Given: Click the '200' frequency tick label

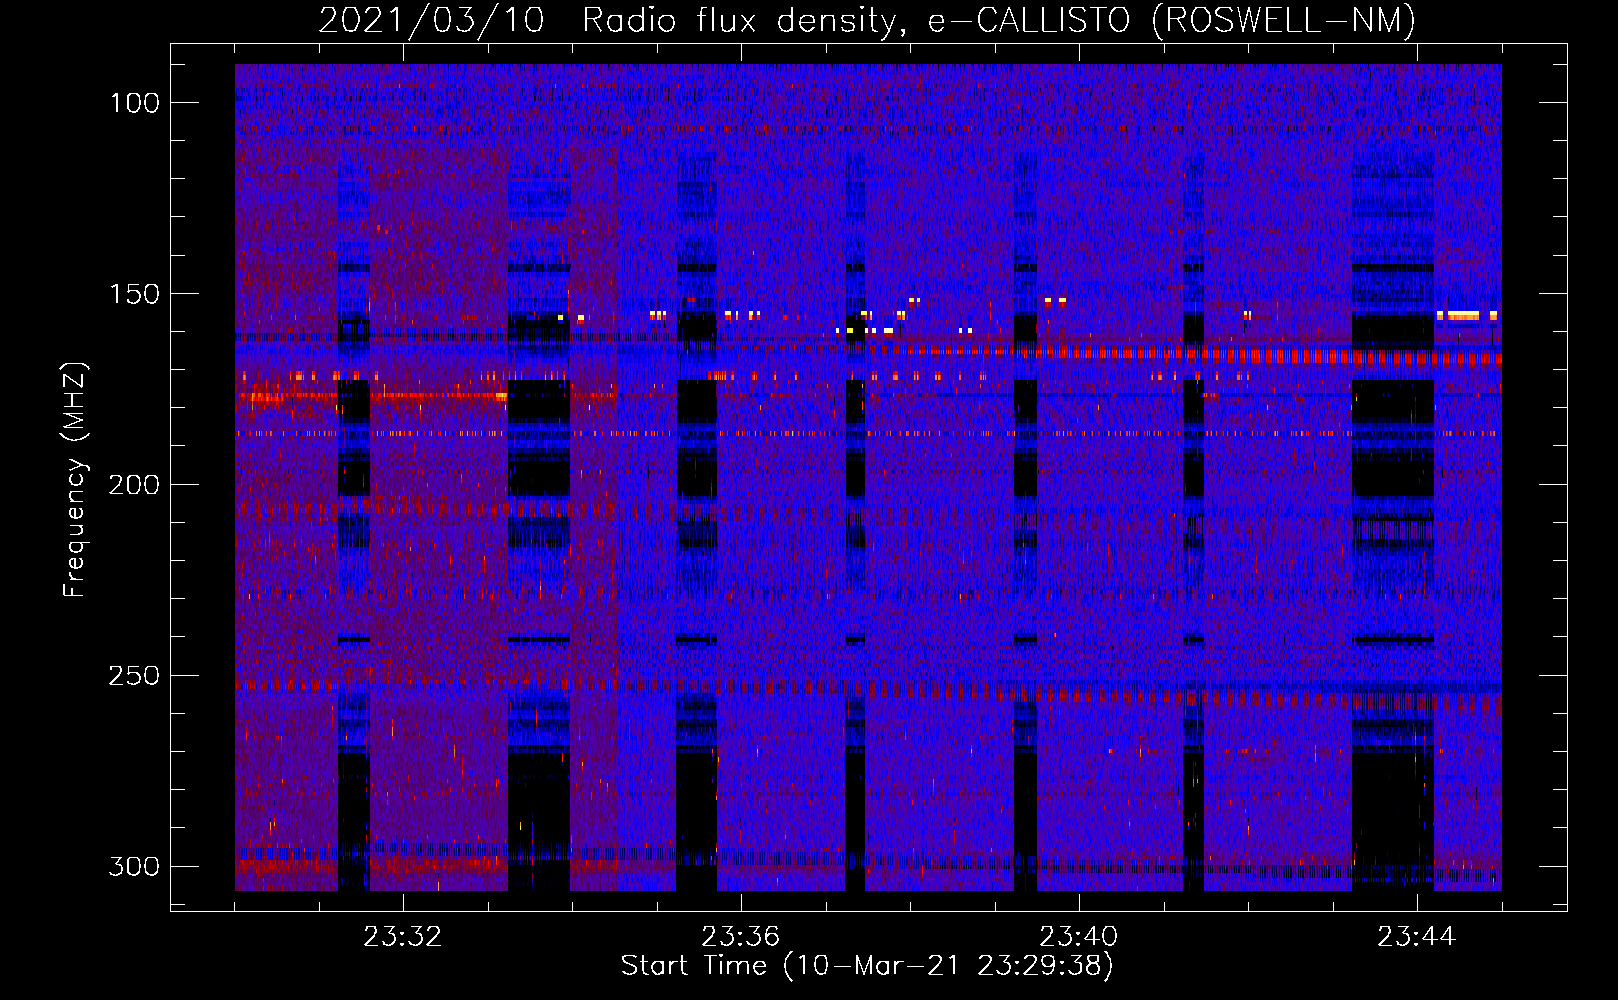Looking at the screenshot, I should point(134,485).
